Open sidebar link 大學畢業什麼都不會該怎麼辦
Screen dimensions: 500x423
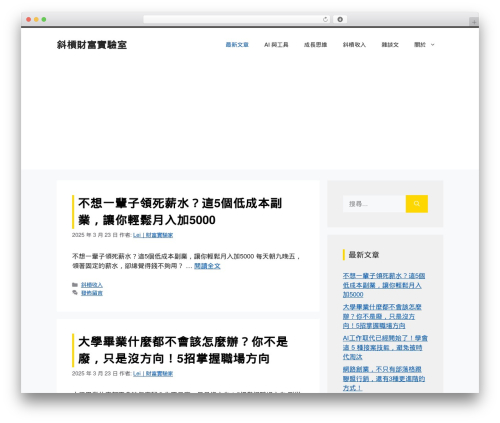point(382,316)
